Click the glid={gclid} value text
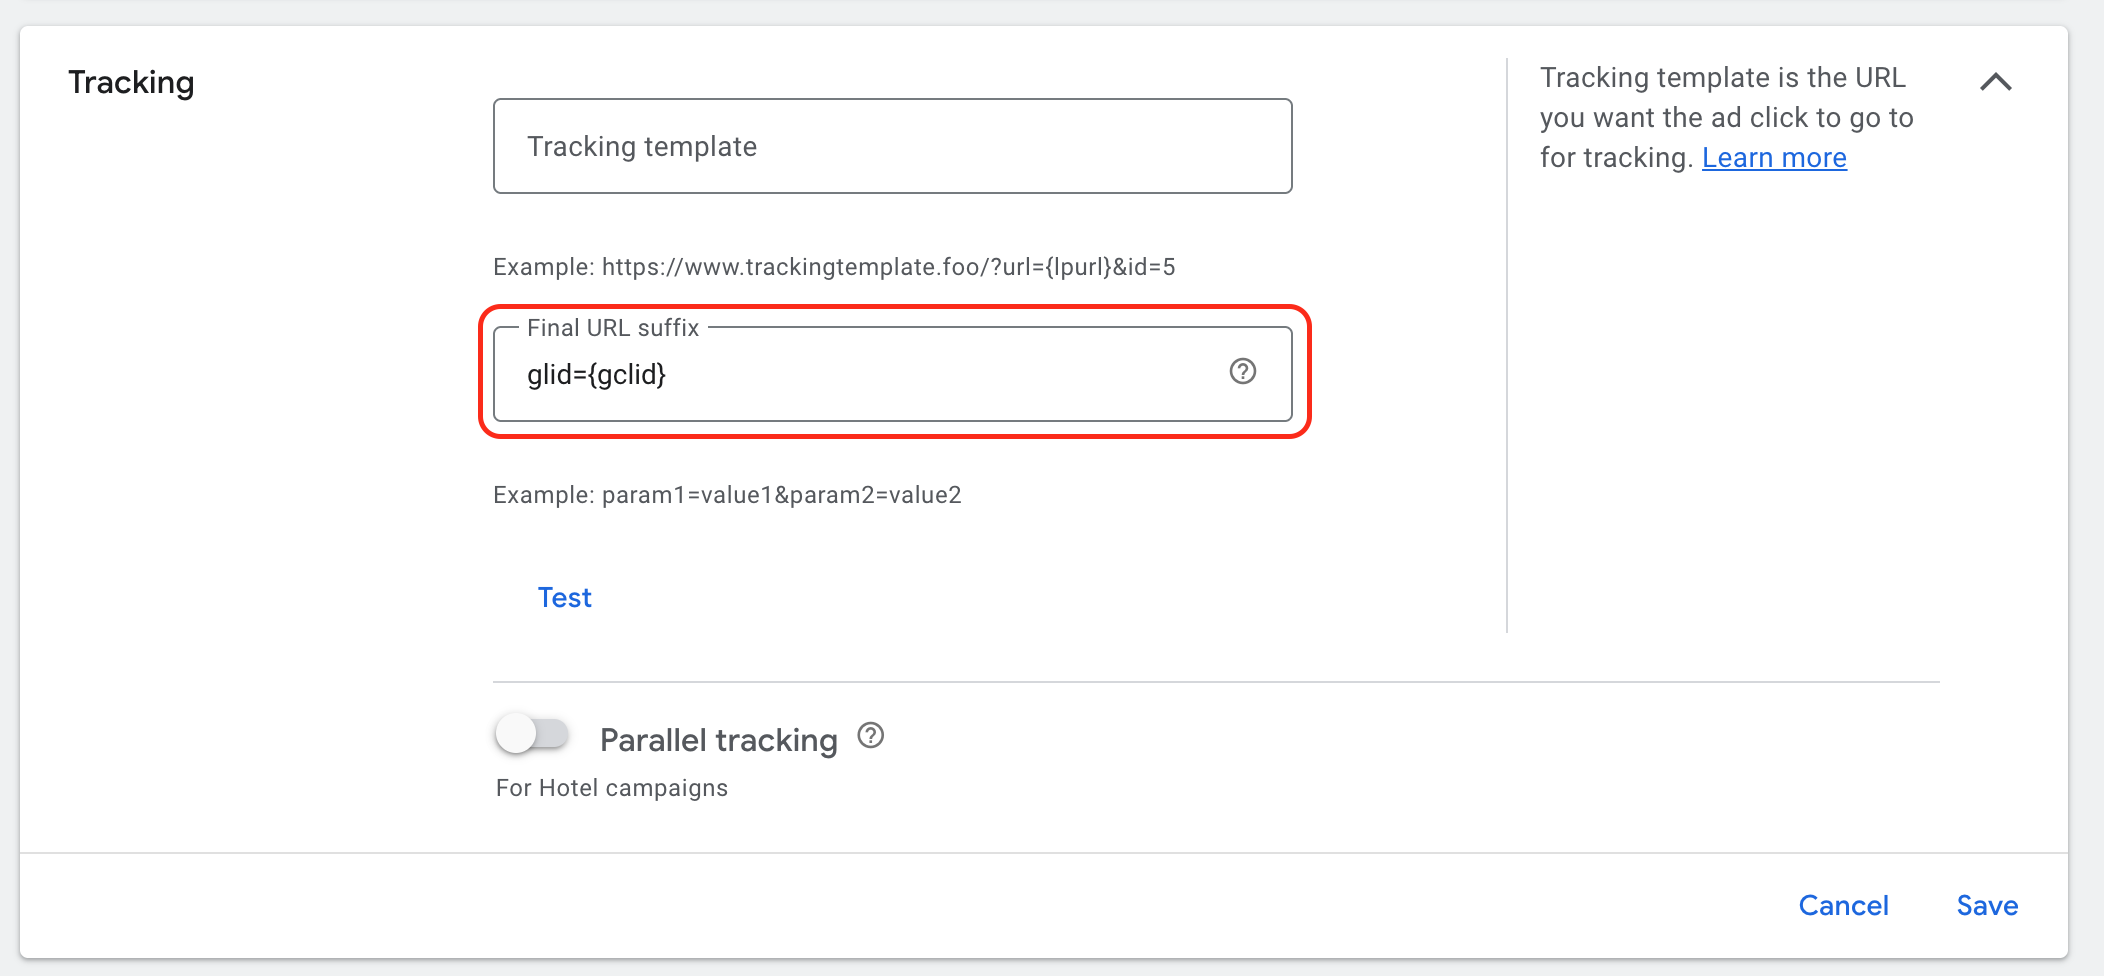 tap(596, 375)
